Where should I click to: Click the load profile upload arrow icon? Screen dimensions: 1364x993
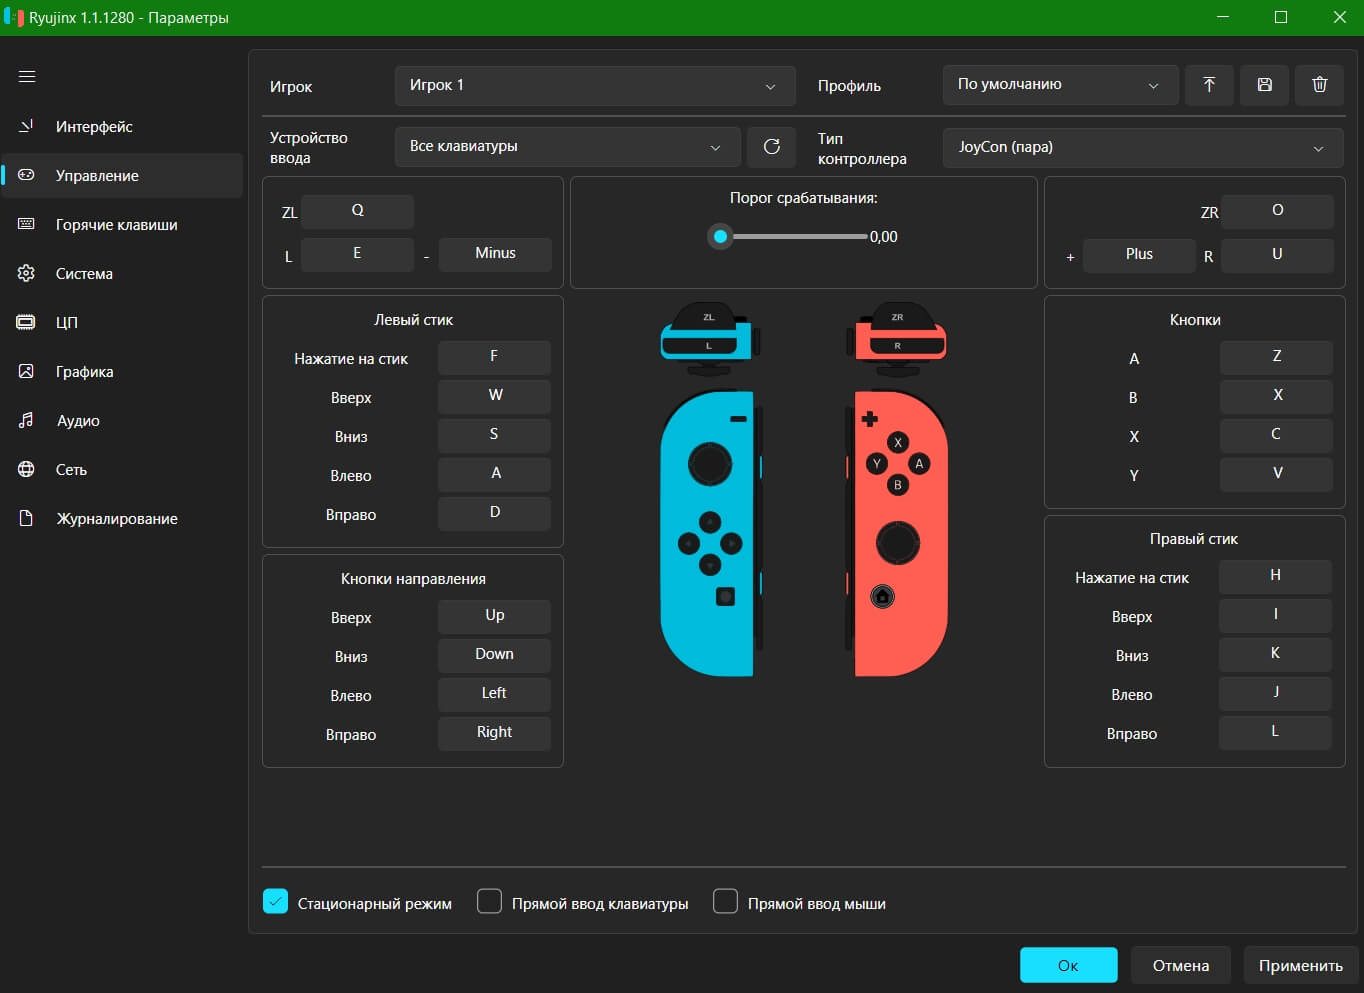(1209, 85)
